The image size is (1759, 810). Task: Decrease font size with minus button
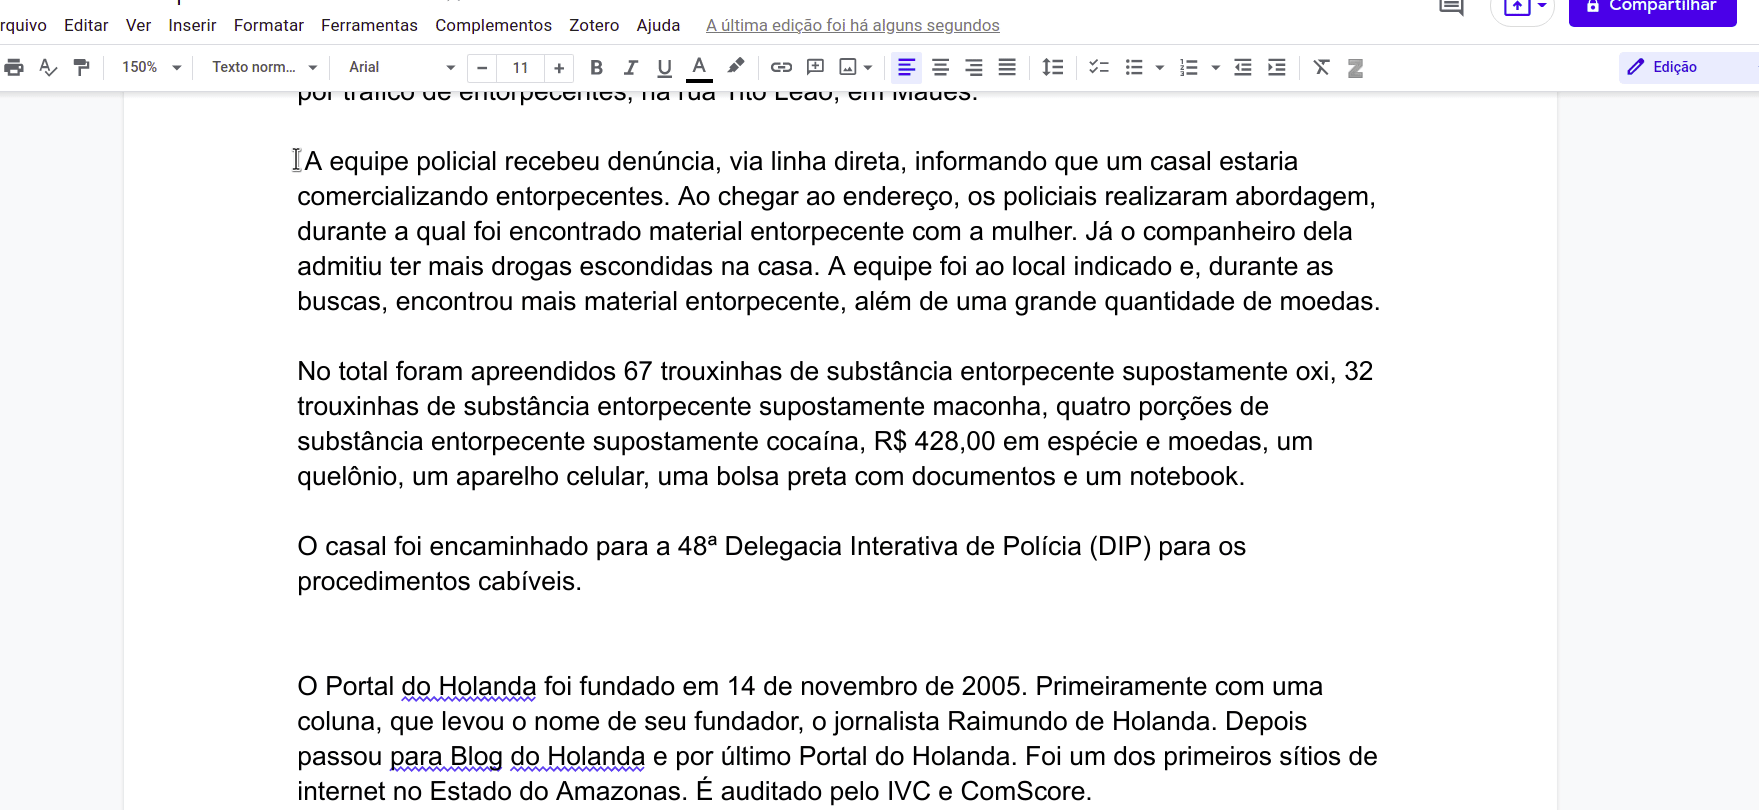click(x=482, y=68)
